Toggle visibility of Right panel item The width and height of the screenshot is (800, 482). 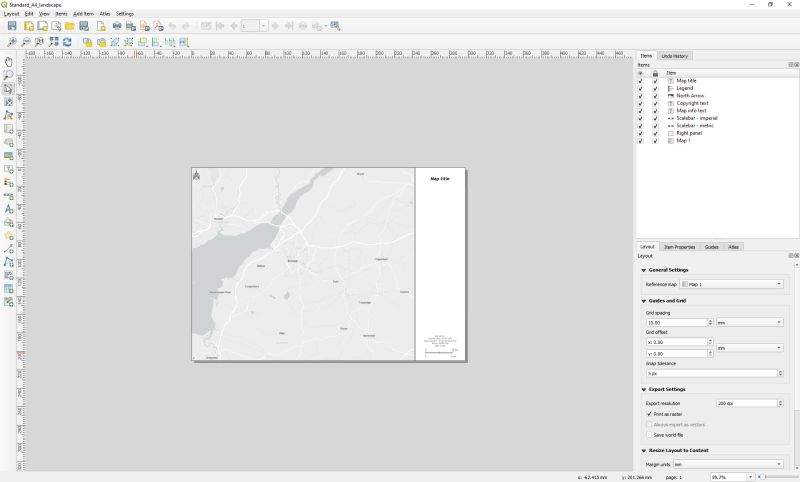[x=640, y=133]
